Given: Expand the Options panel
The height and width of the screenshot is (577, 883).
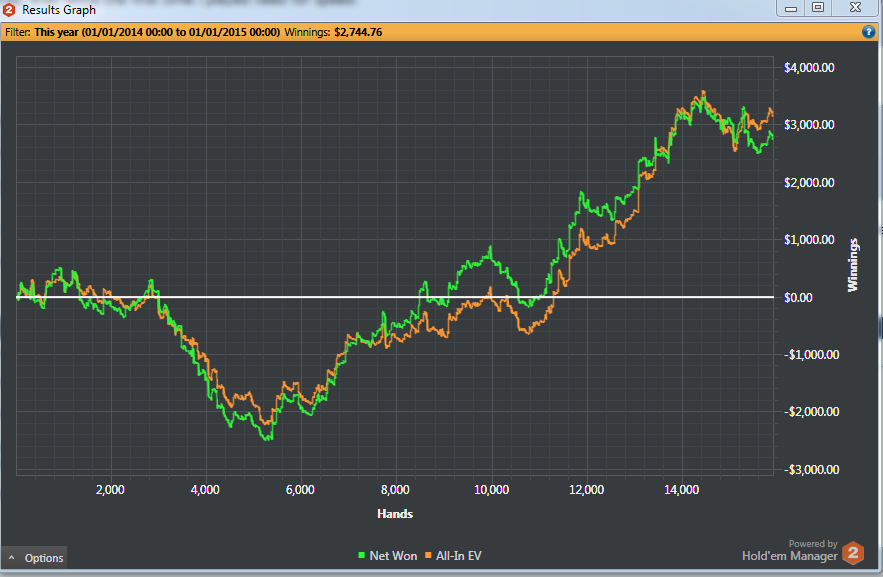Looking at the screenshot, I should pos(34,558).
